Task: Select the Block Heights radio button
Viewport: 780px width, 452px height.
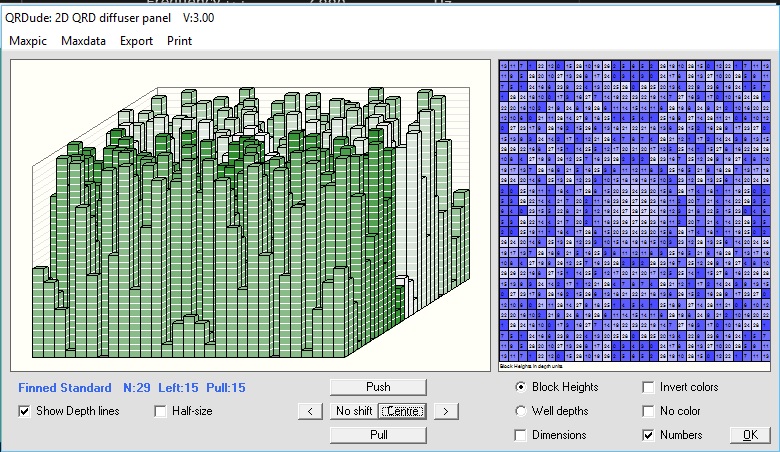Action: [520, 387]
